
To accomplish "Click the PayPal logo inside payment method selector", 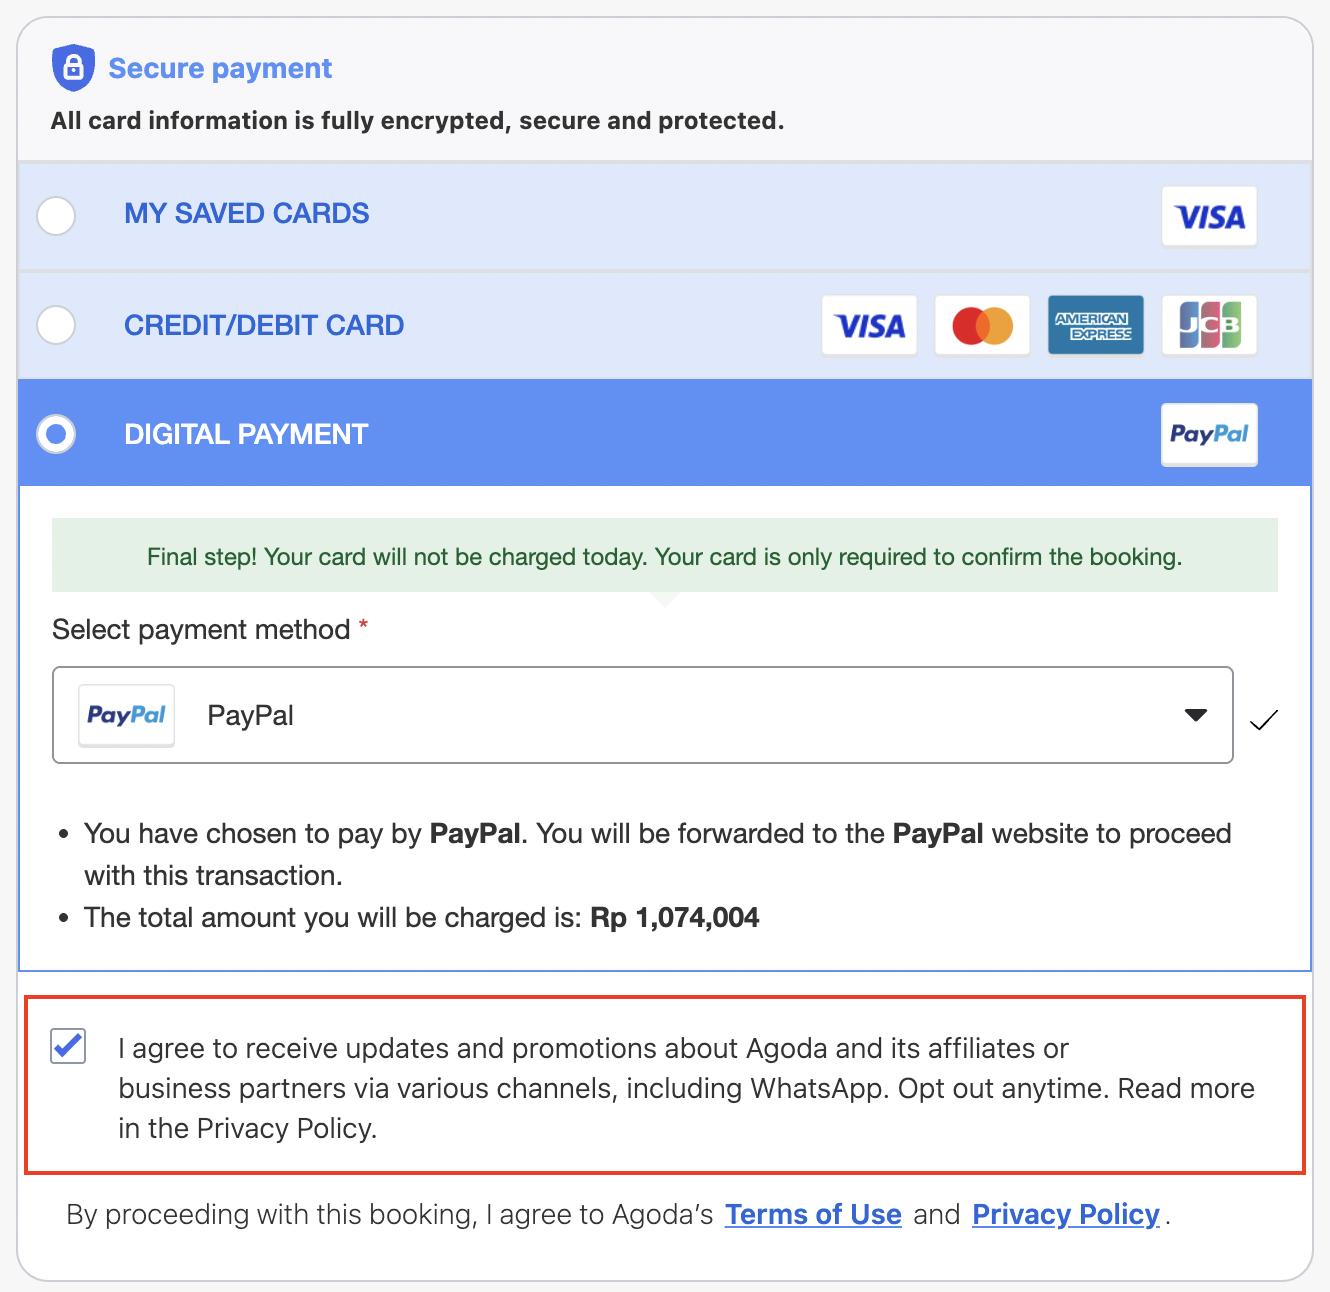I will point(127,714).
